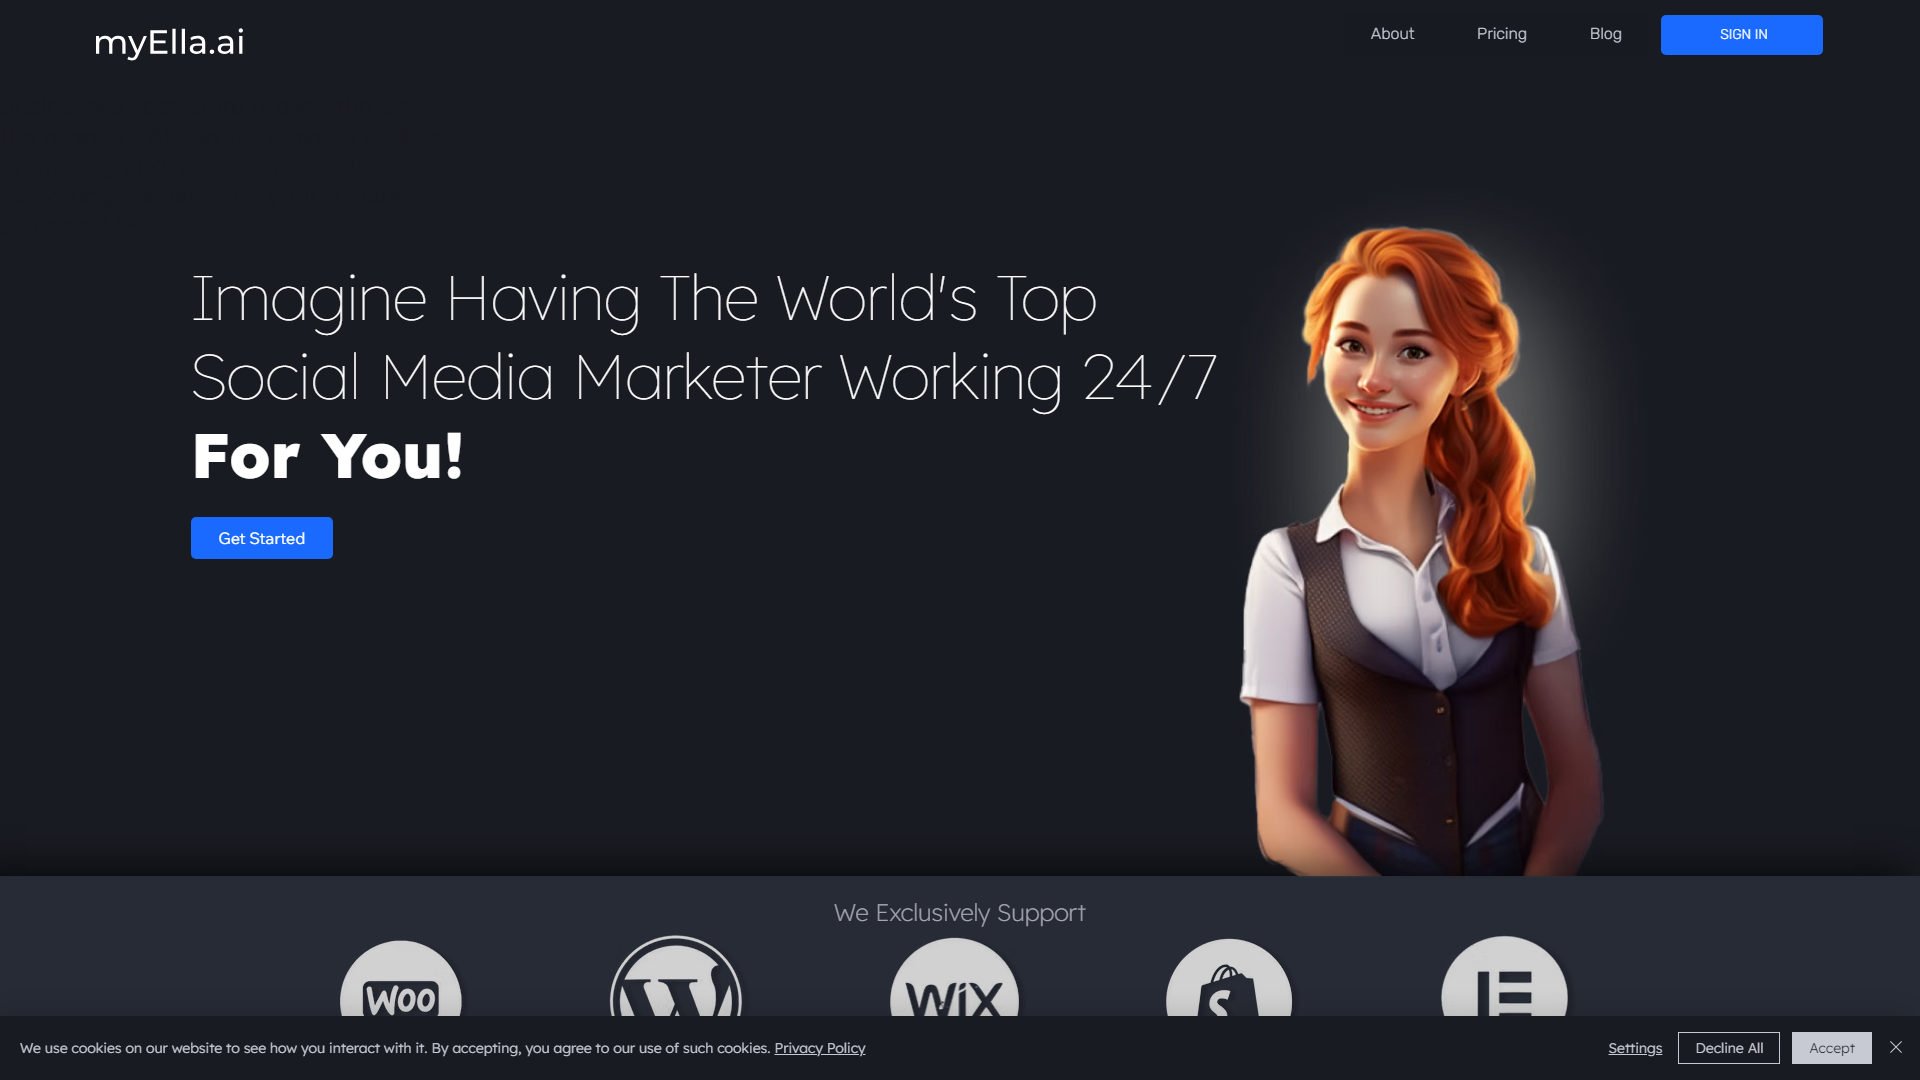Click the 'We Exclusively Support' heading
The image size is (1920, 1080).
pos(959,913)
